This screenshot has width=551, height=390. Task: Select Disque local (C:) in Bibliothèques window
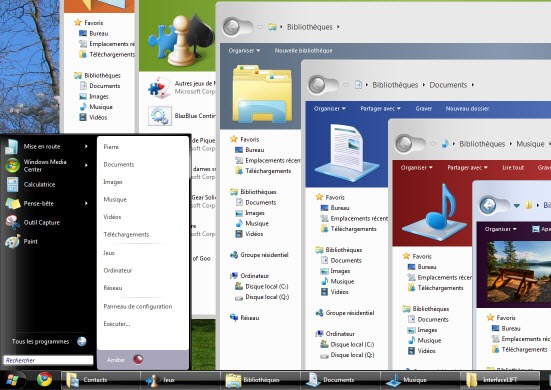tap(262, 286)
